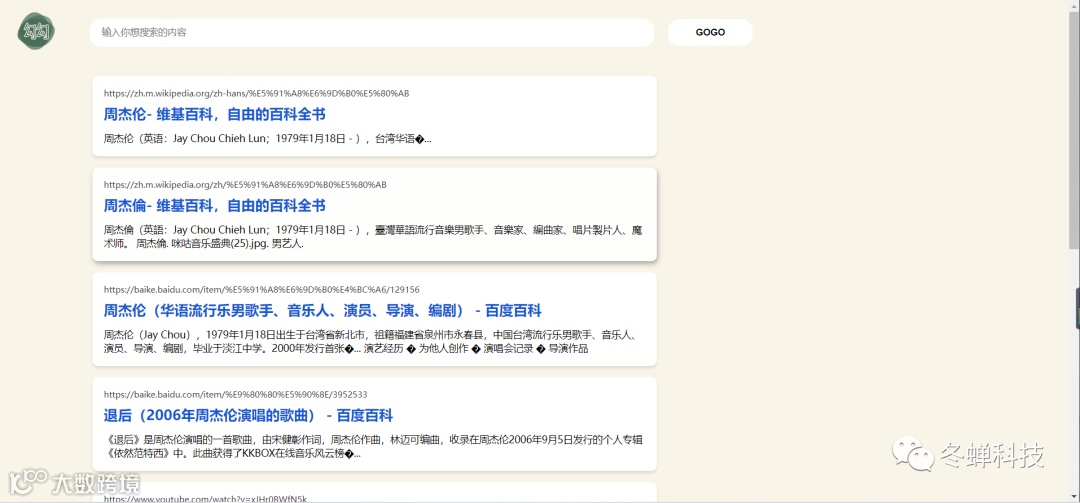The image size is (1080, 503).
Task: Click the green round site logo
Action: coord(37,32)
